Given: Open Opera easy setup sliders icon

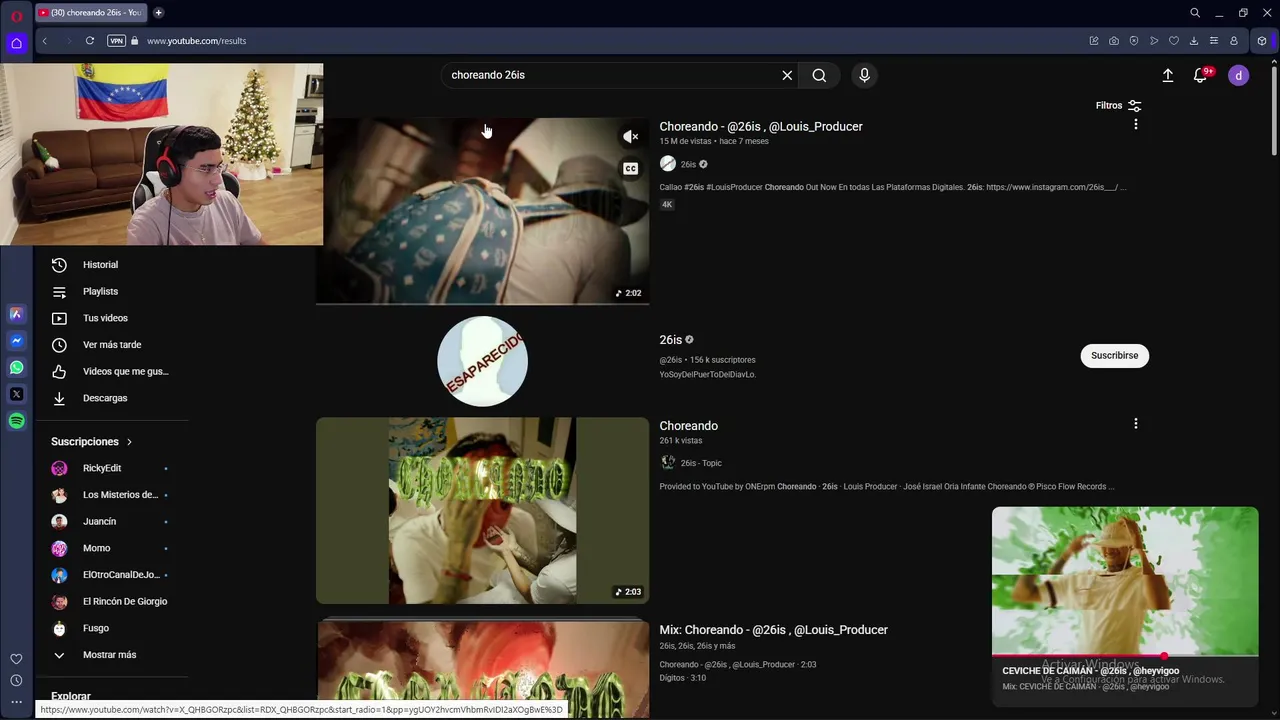Looking at the screenshot, I should pos(1214,41).
